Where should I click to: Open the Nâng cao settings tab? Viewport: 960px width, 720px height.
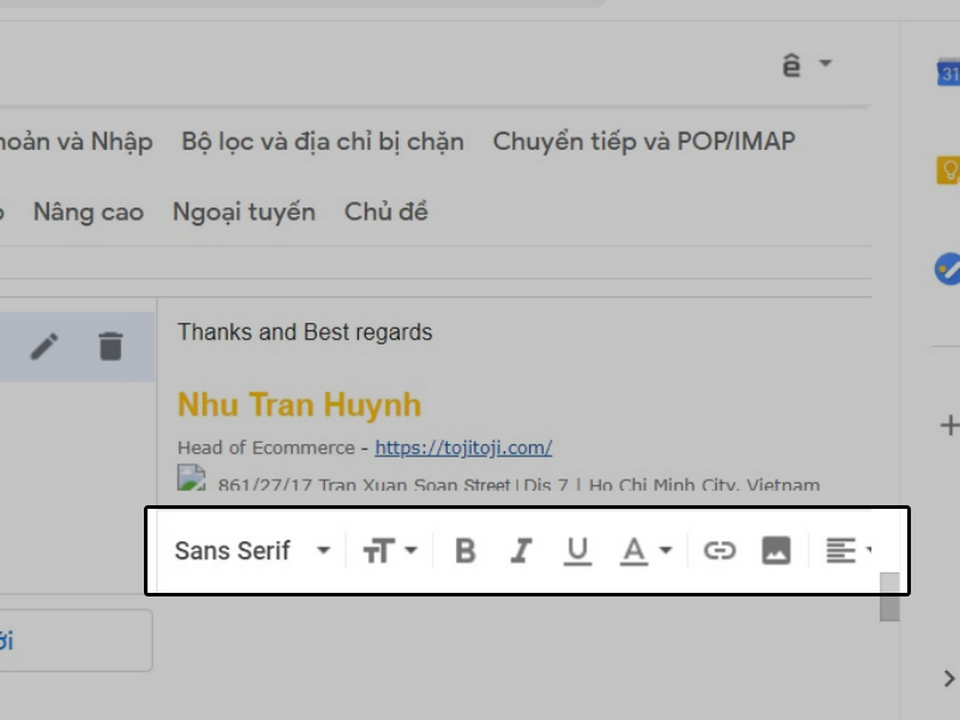point(88,212)
